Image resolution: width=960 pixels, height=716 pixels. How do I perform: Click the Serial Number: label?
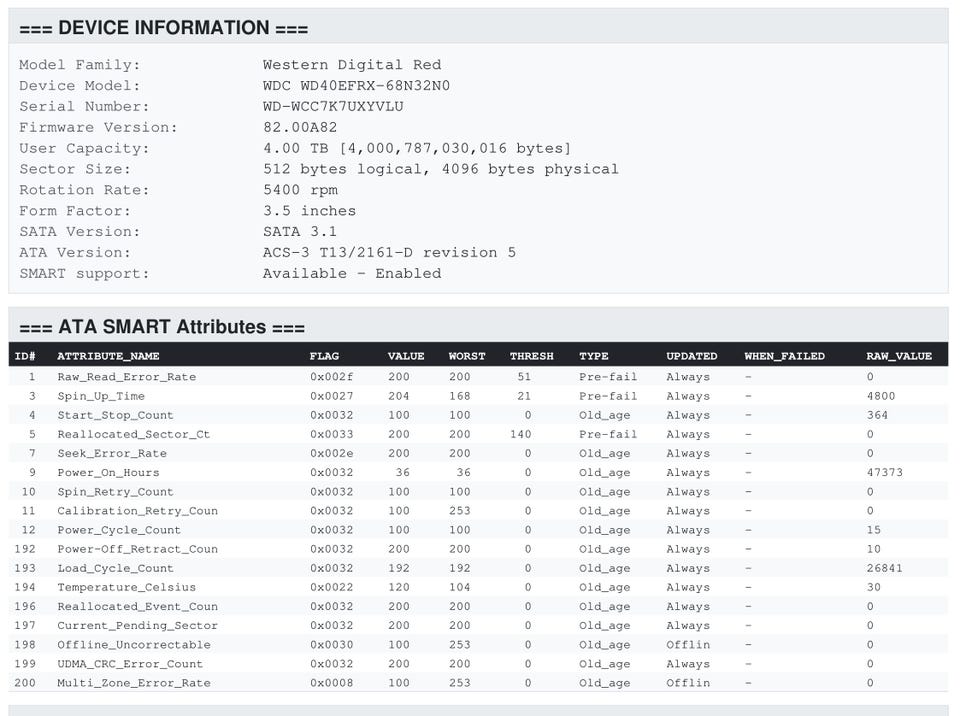[84, 107]
